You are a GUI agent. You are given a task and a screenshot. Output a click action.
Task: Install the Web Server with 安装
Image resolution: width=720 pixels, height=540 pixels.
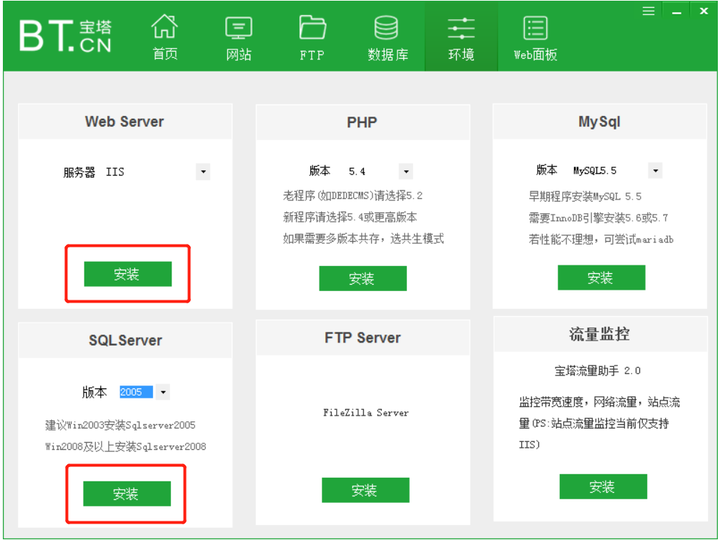click(x=127, y=274)
